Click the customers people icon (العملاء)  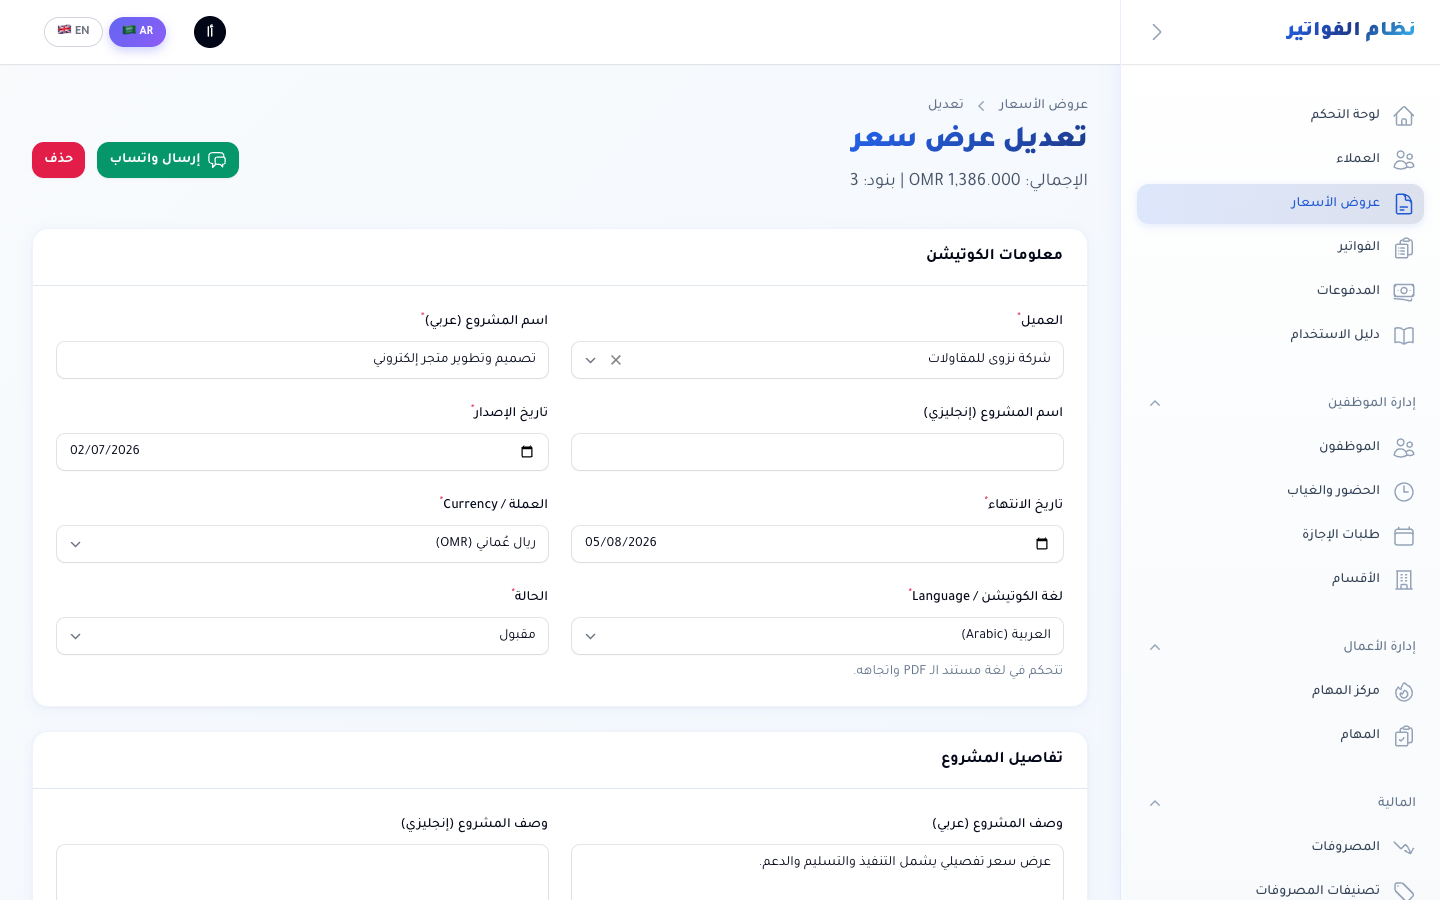(1404, 160)
